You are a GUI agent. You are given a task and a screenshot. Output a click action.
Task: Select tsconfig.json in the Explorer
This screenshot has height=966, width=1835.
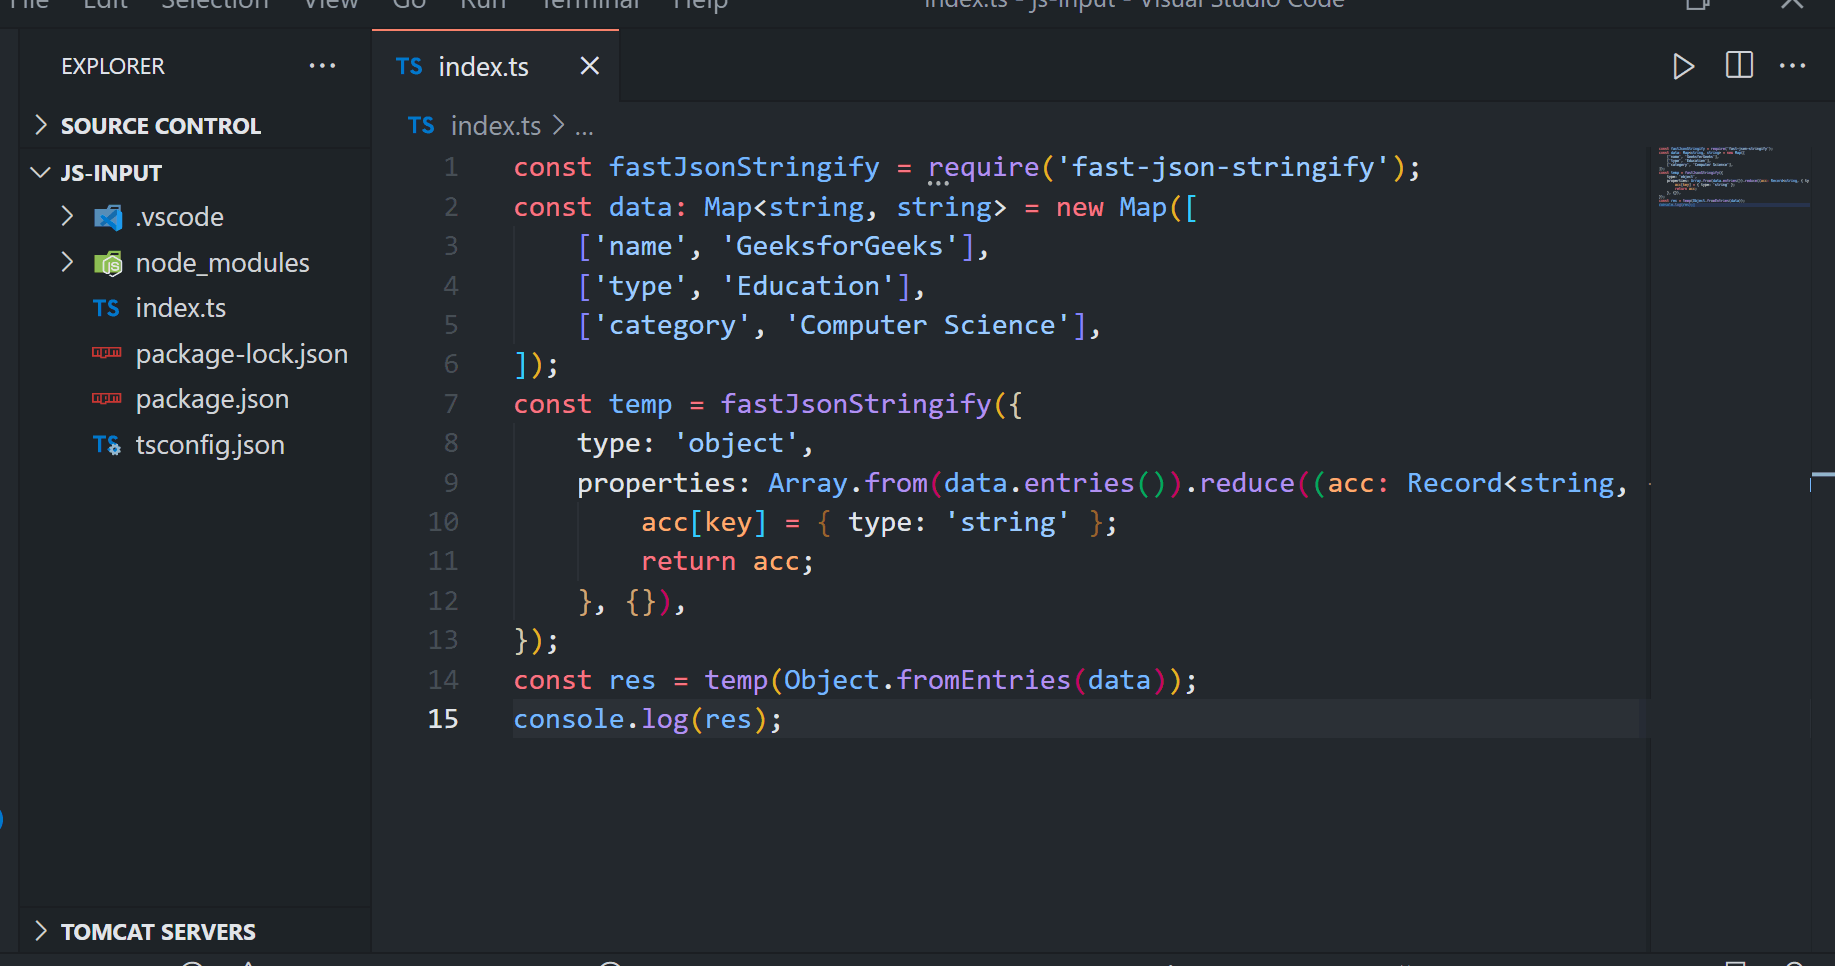click(x=210, y=444)
